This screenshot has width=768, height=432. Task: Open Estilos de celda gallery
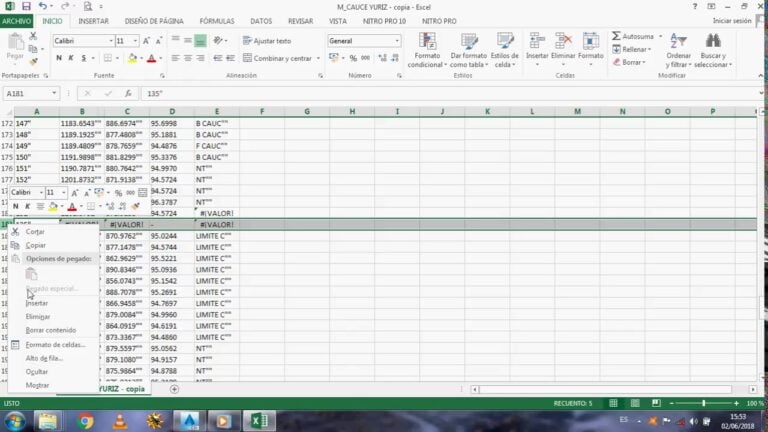504,49
